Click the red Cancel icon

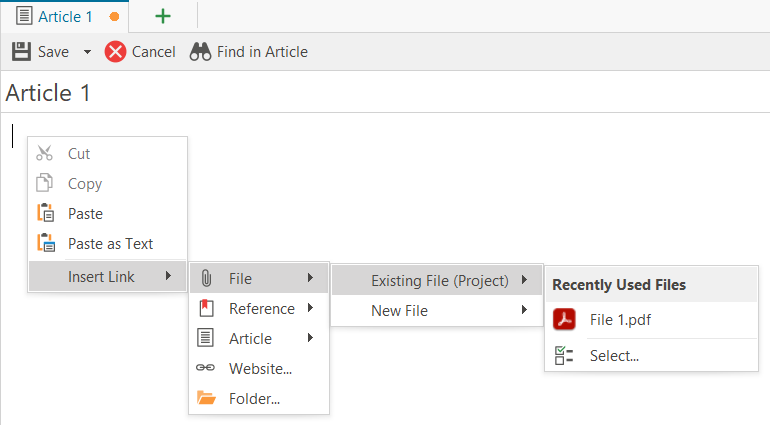[116, 52]
